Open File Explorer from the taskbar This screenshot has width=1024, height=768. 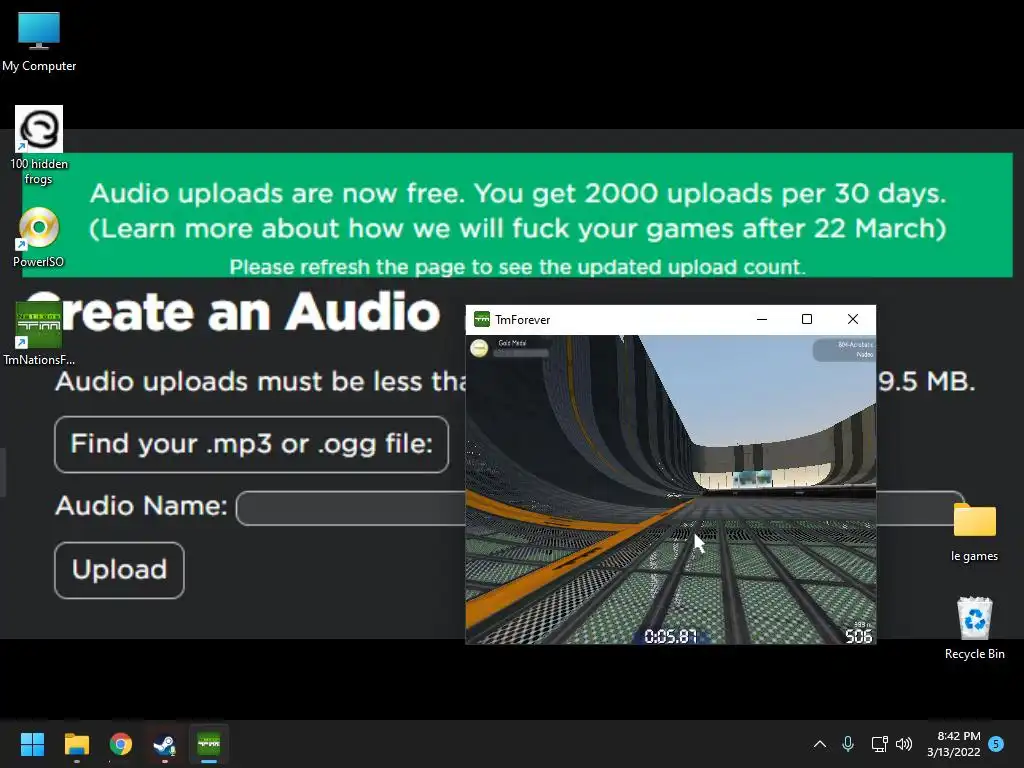tap(76, 744)
